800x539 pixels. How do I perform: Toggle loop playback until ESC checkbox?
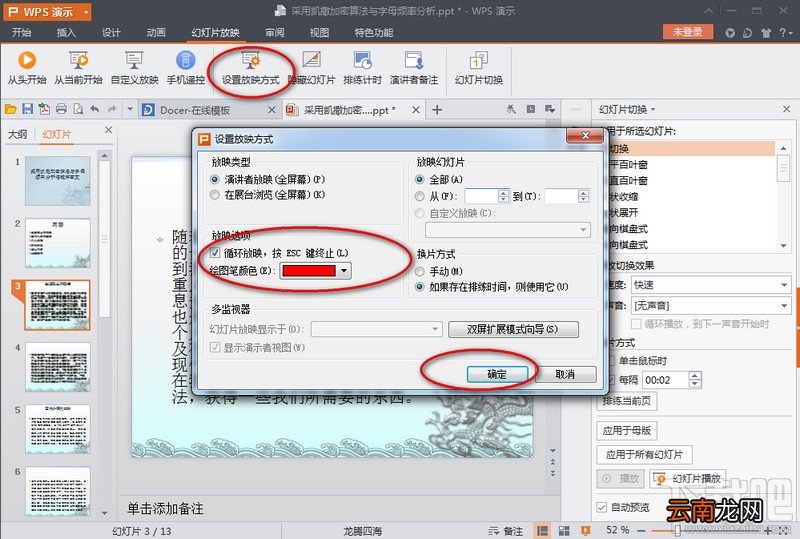click(x=215, y=253)
